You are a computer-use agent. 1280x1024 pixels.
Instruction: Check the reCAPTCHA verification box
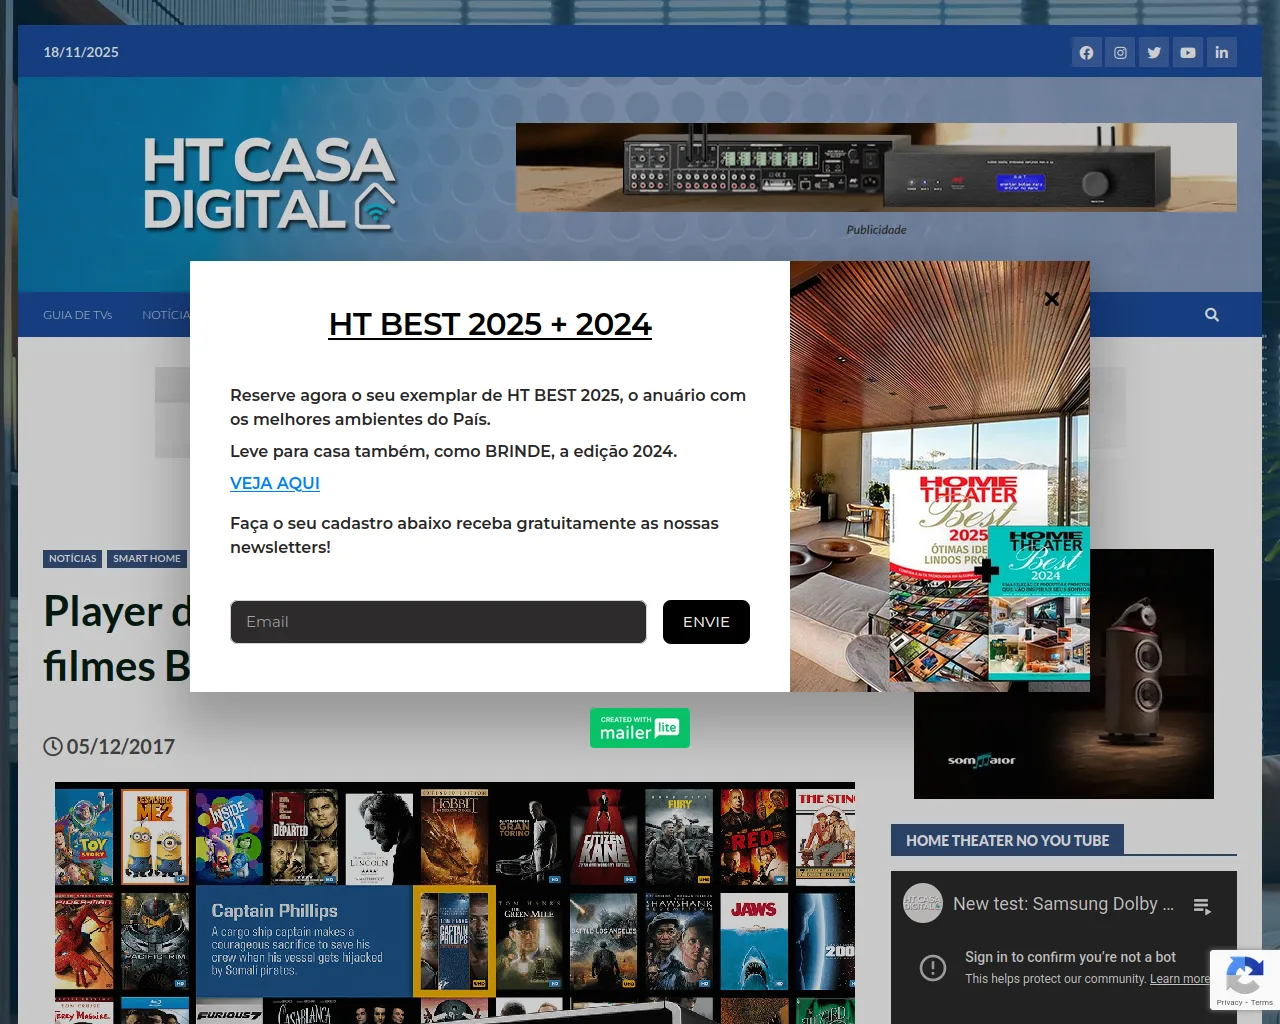point(1244,979)
